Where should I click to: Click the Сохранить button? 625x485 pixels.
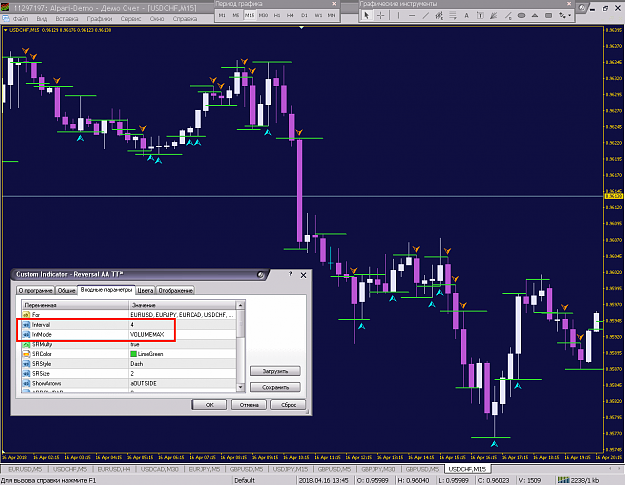[x=275, y=387]
